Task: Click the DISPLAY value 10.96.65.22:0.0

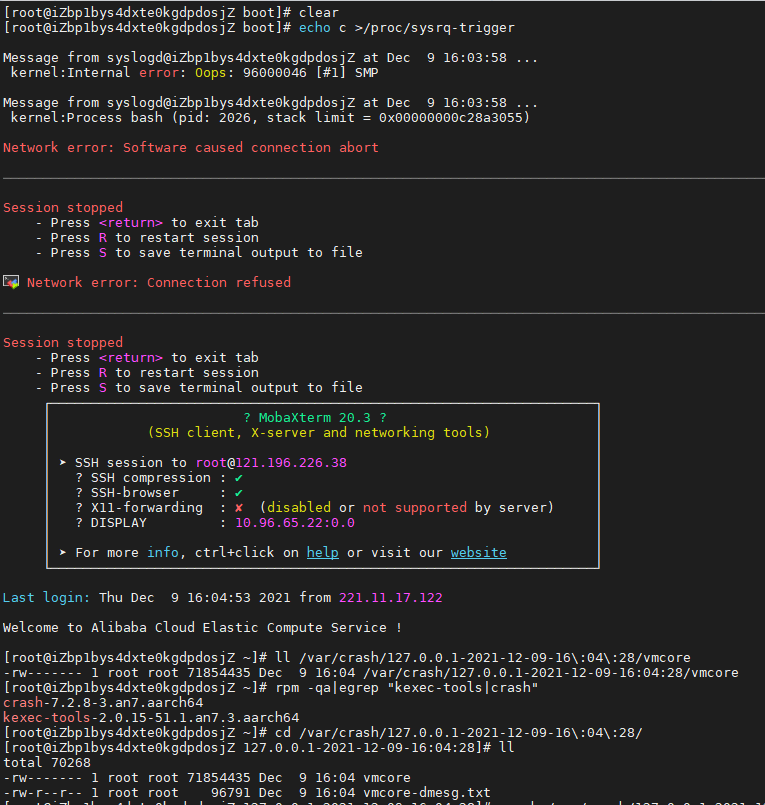Action: click(294, 523)
